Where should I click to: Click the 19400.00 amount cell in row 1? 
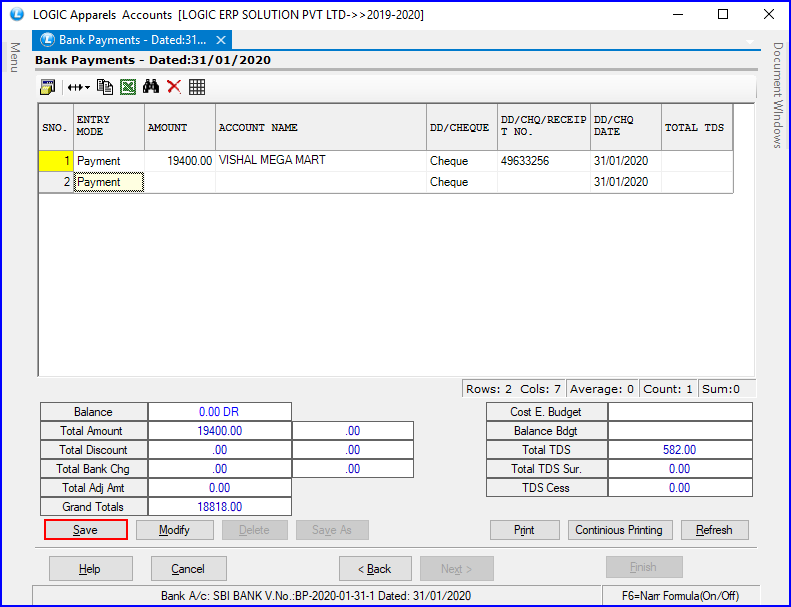pos(180,161)
